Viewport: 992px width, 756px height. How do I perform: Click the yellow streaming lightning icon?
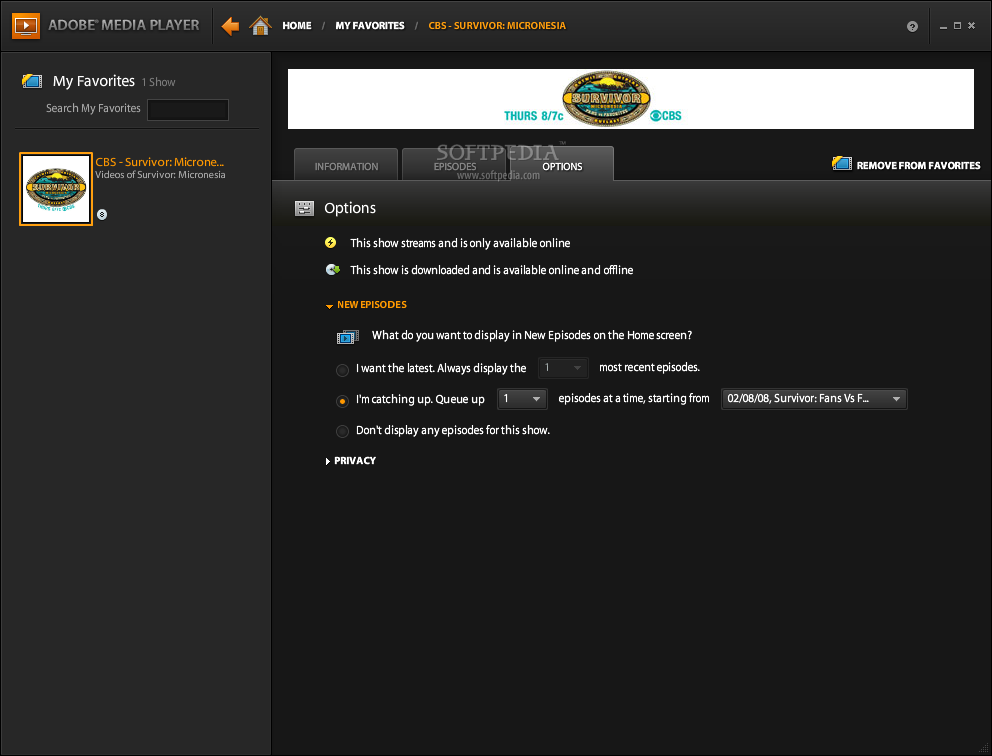[x=330, y=242]
